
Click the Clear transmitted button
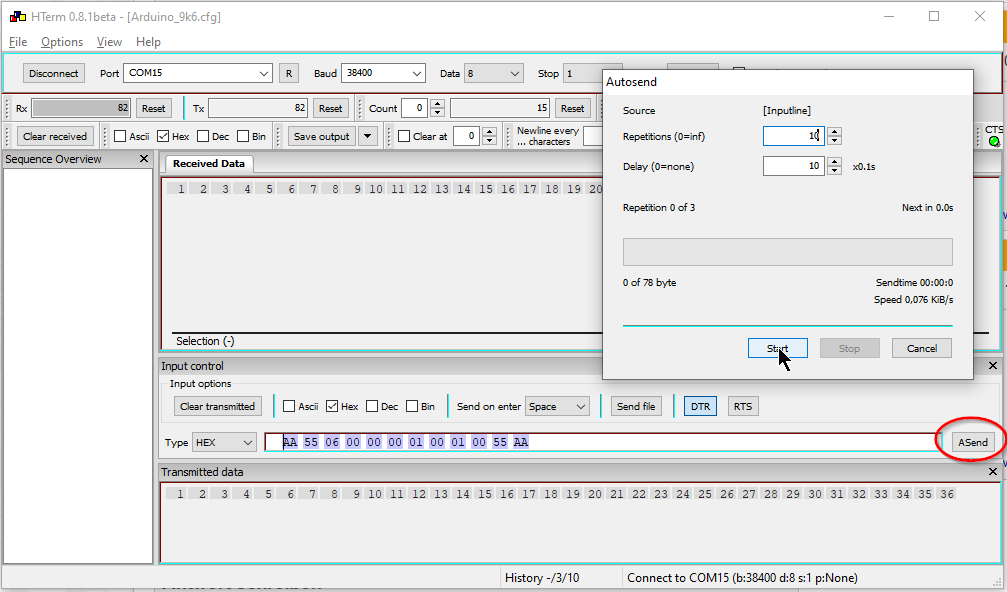point(218,406)
